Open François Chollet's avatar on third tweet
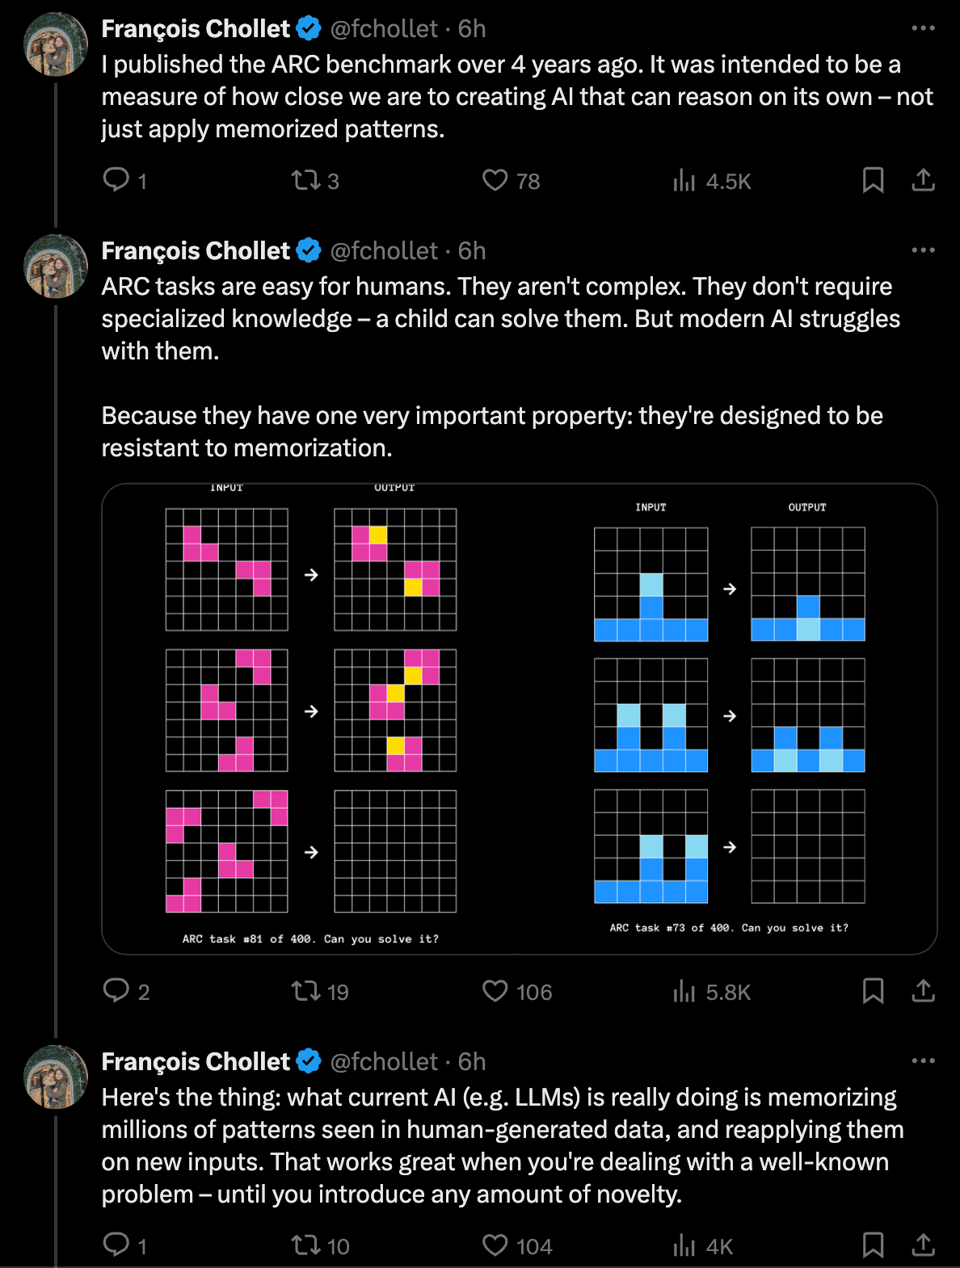960x1268 pixels. (x=56, y=1077)
